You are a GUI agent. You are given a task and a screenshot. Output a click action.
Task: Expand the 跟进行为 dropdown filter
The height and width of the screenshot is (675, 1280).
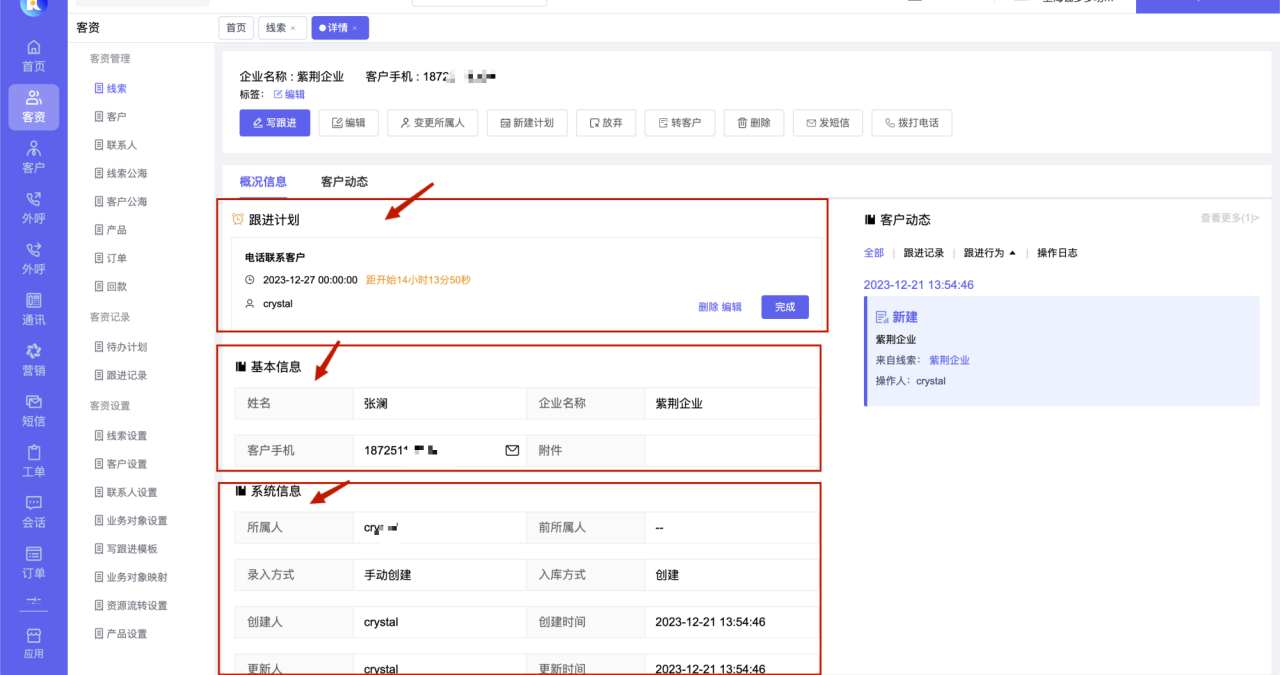(989, 253)
